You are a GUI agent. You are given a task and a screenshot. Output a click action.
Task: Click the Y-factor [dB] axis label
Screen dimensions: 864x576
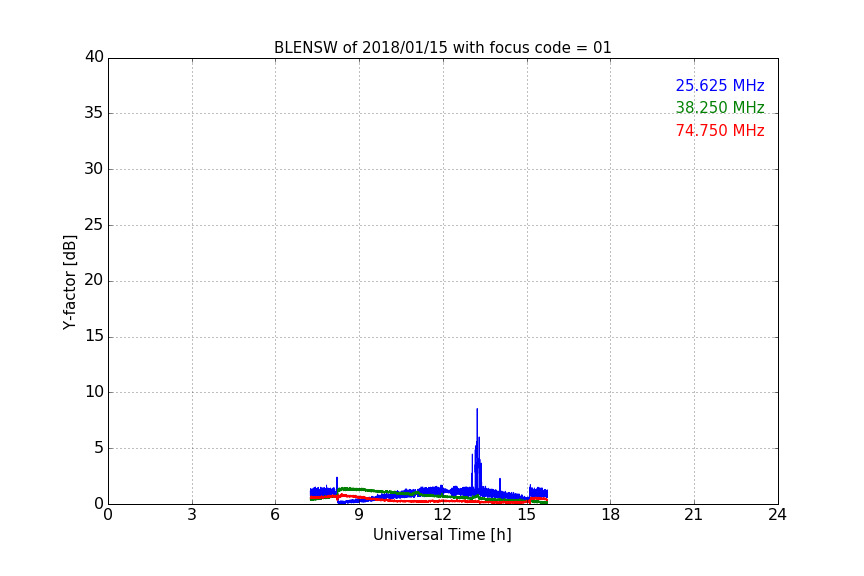point(69,282)
